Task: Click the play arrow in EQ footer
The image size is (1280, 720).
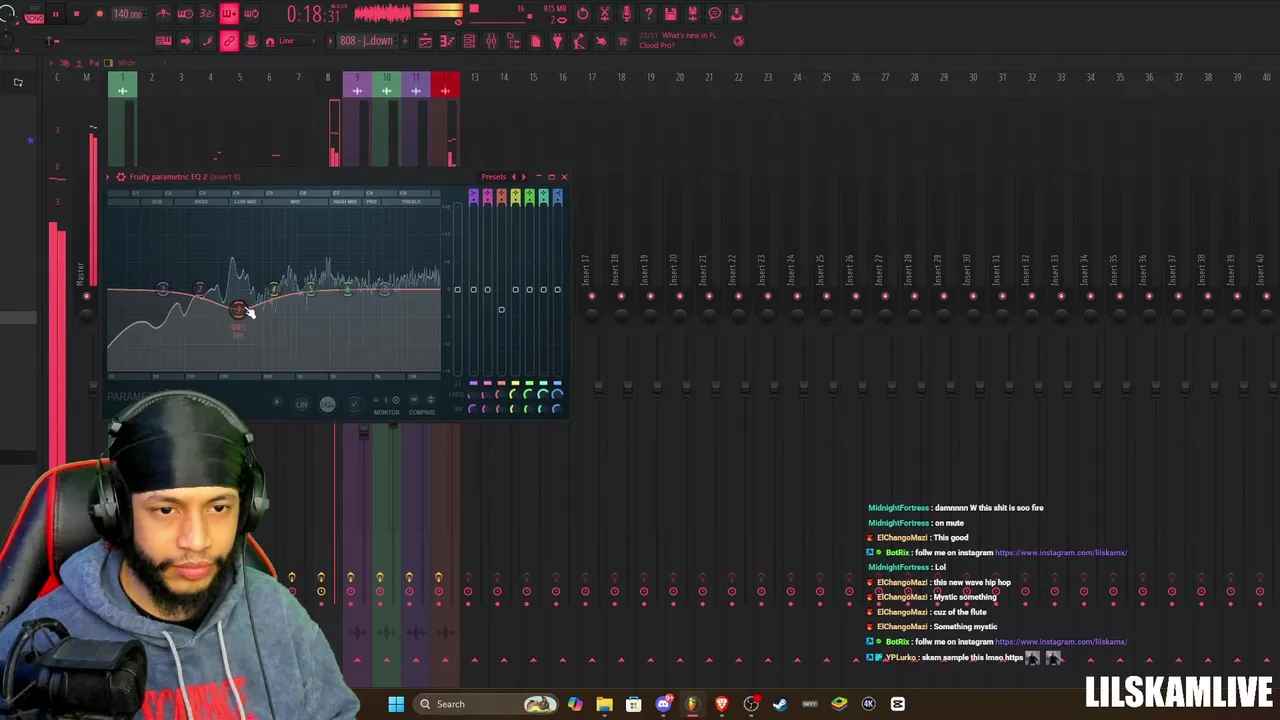Action: pos(277,404)
